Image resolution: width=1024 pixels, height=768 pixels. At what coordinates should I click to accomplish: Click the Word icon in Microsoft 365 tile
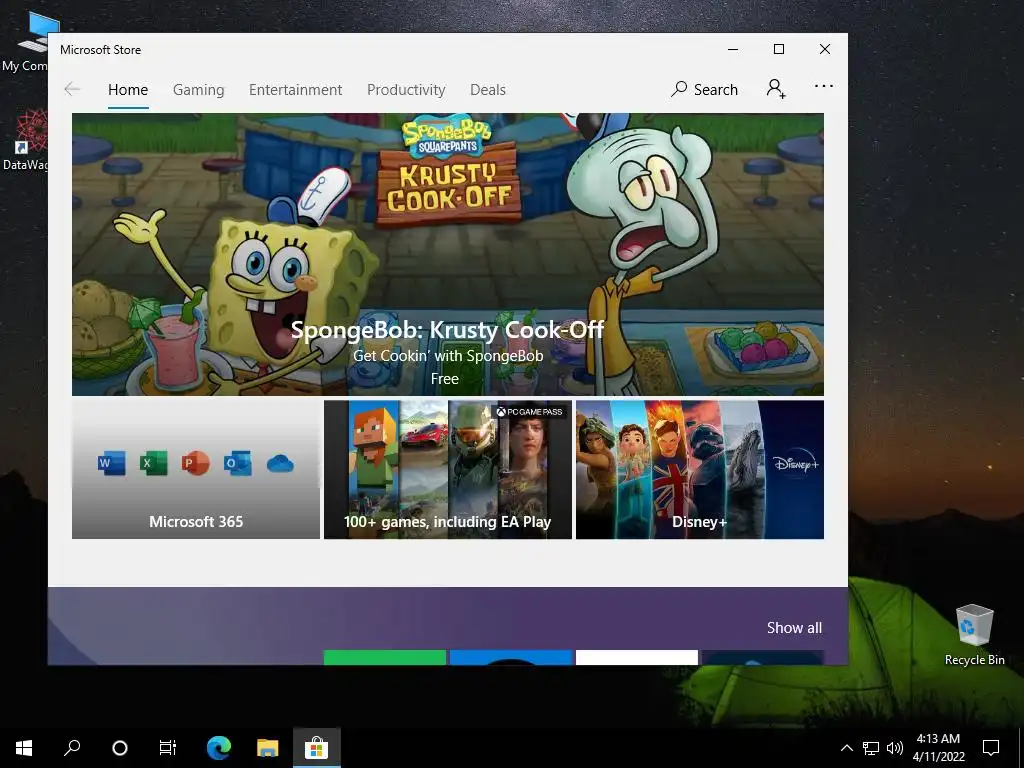click(112, 463)
